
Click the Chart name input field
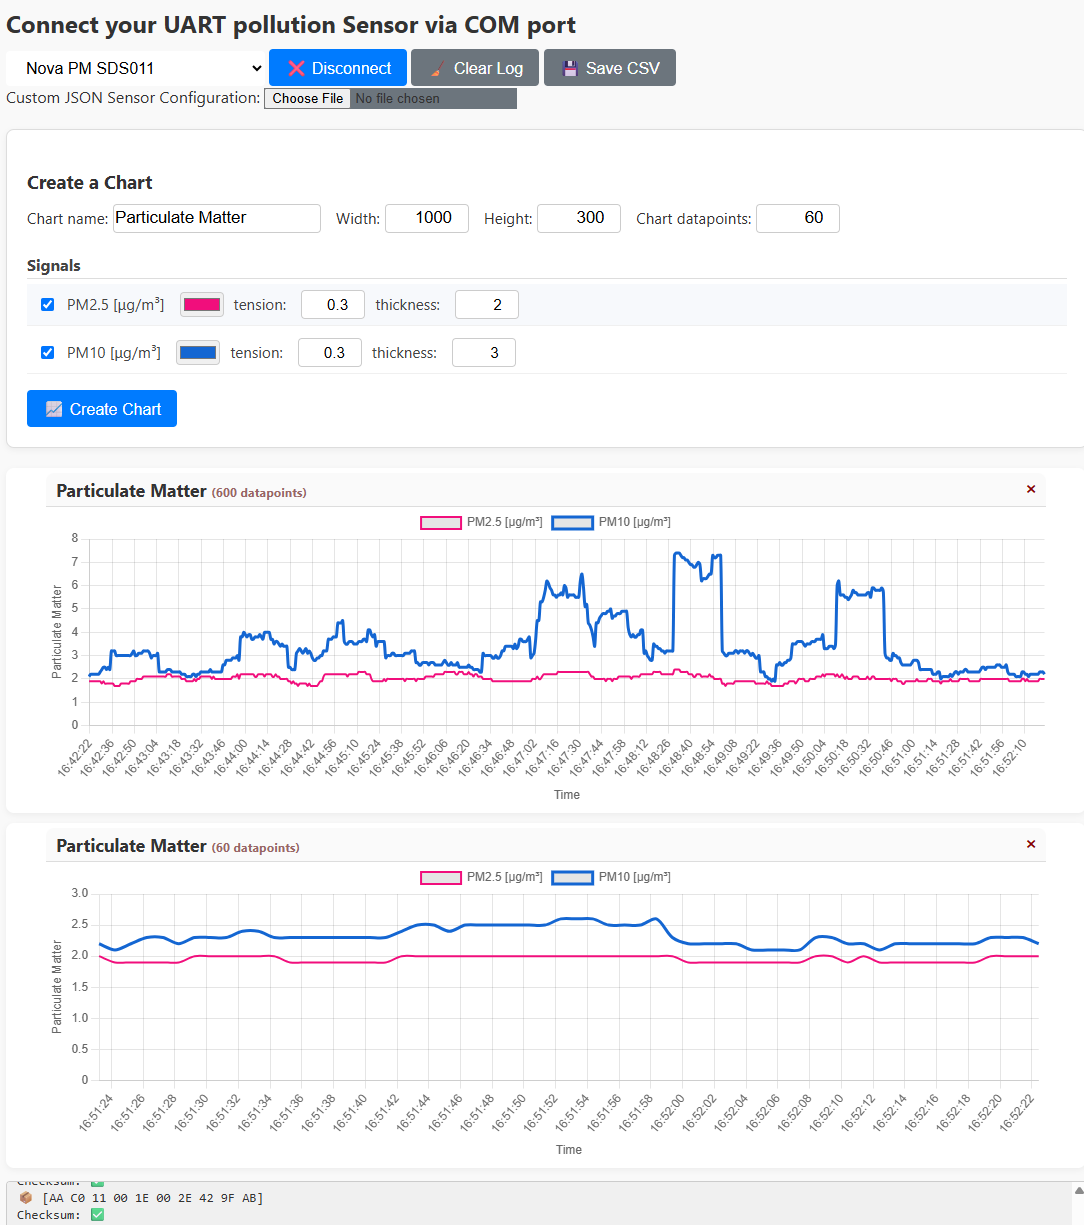click(216, 218)
